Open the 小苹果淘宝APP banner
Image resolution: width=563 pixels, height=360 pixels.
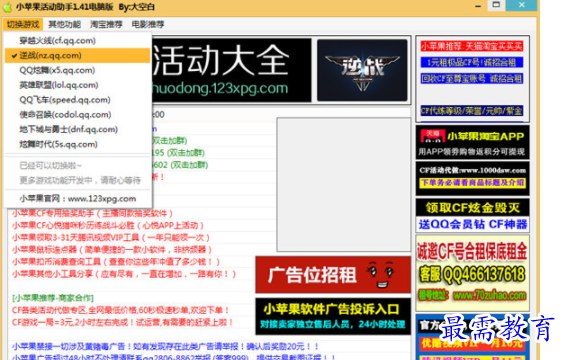click(x=473, y=142)
